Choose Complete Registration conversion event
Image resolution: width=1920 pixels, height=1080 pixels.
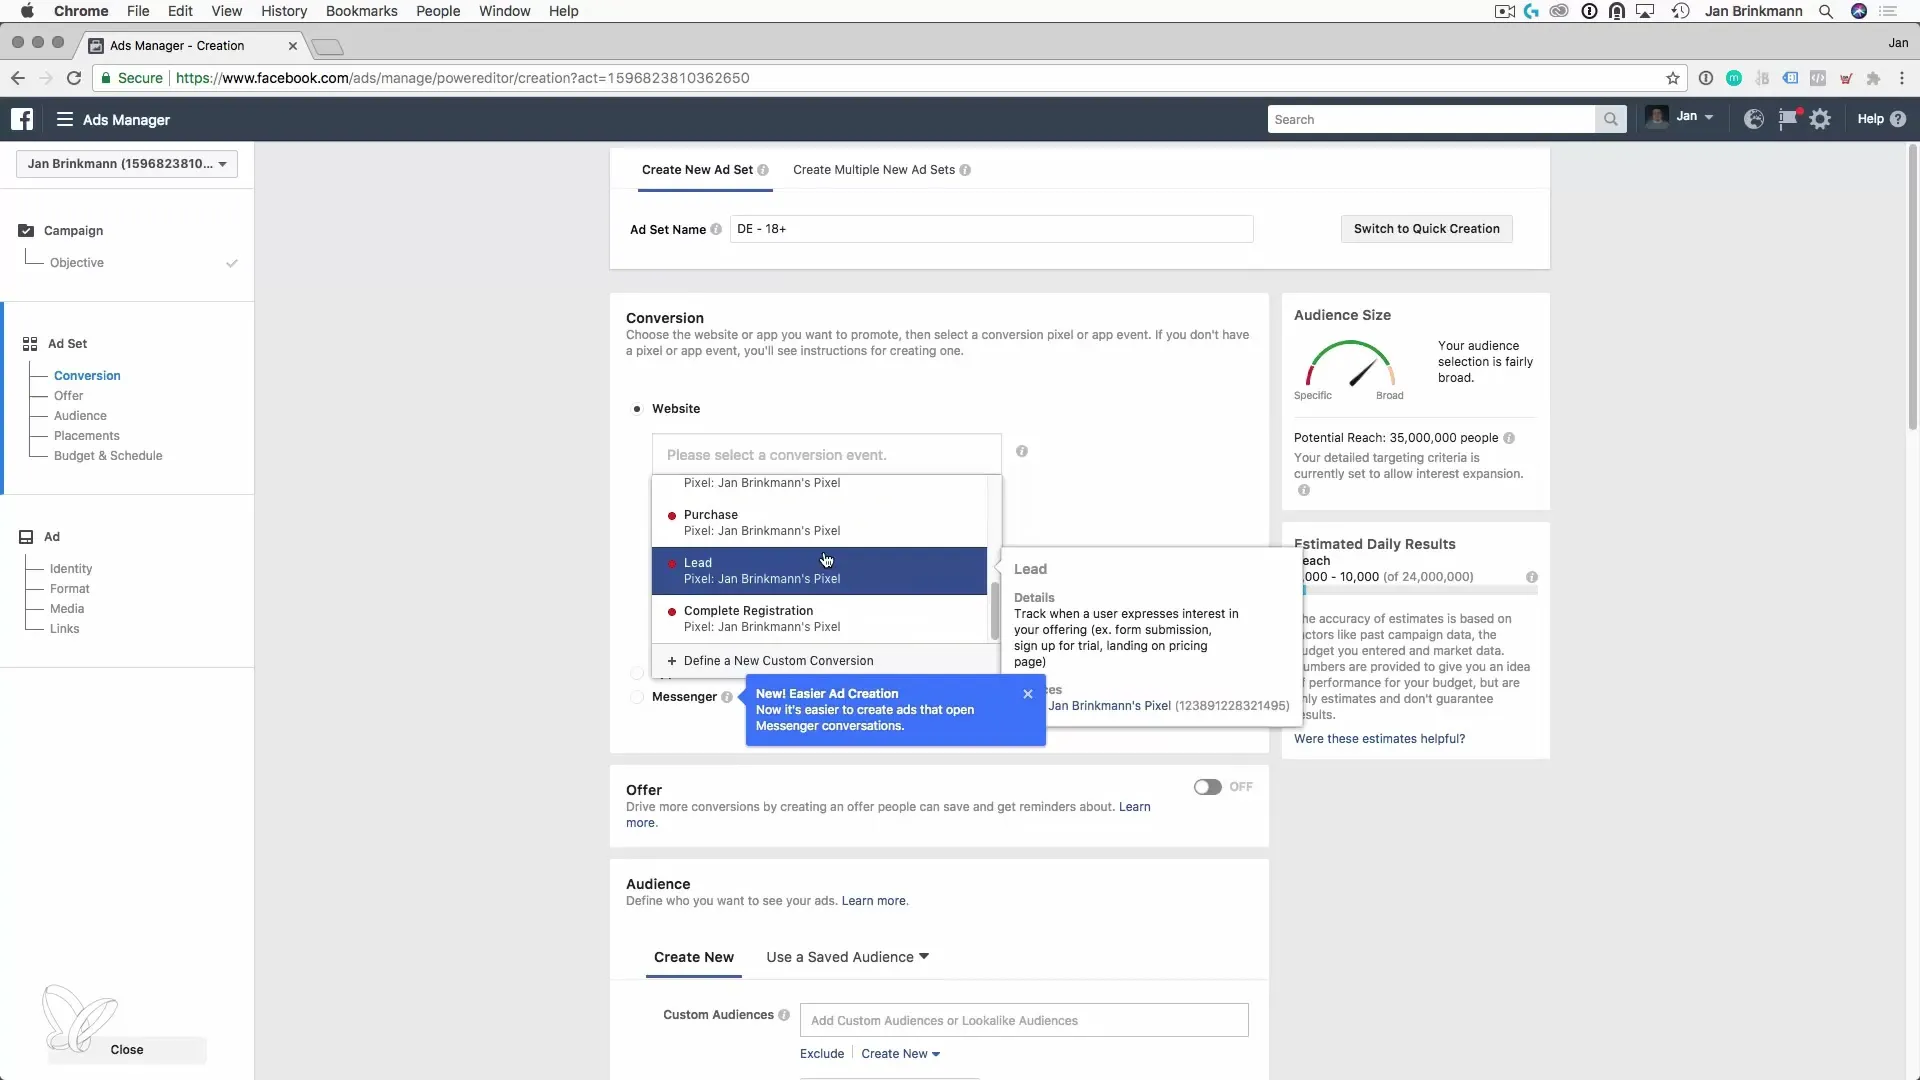click(819, 619)
